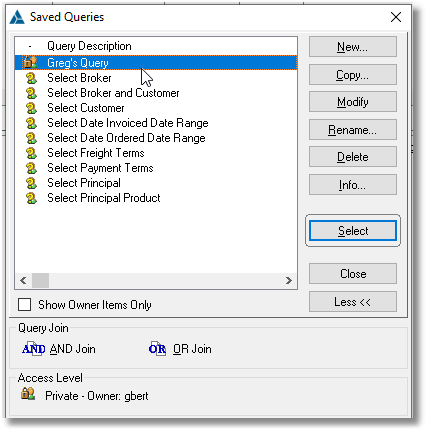Open the Rename... dialog
Screen dimensions: 427x432
tap(353, 130)
